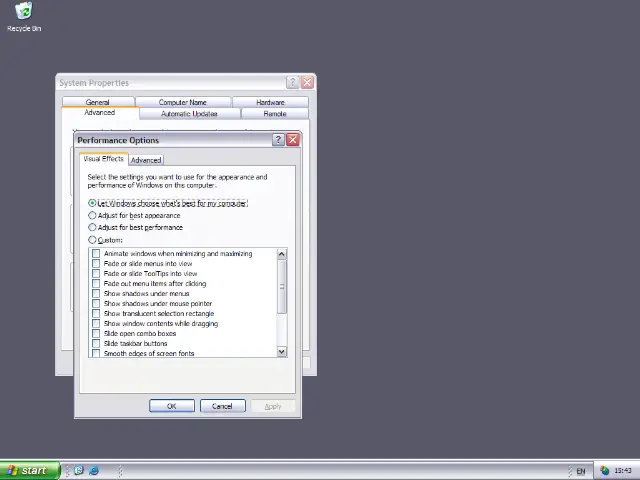
Task: Open the Hardware tab in System Properties
Action: tap(270, 102)
